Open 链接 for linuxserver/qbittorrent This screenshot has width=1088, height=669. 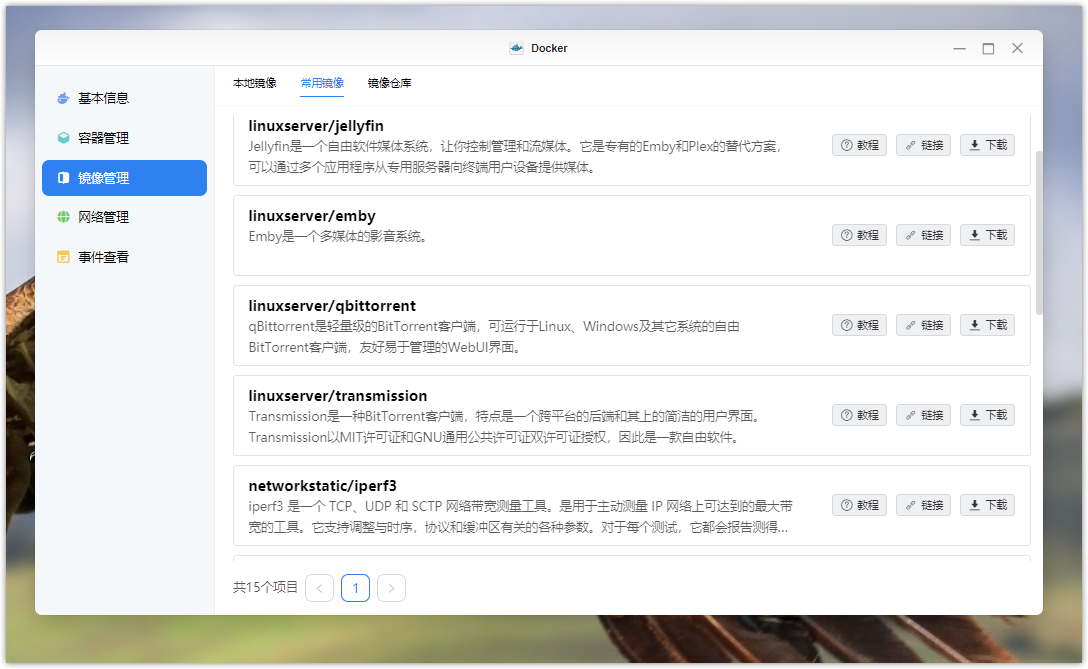924,325
